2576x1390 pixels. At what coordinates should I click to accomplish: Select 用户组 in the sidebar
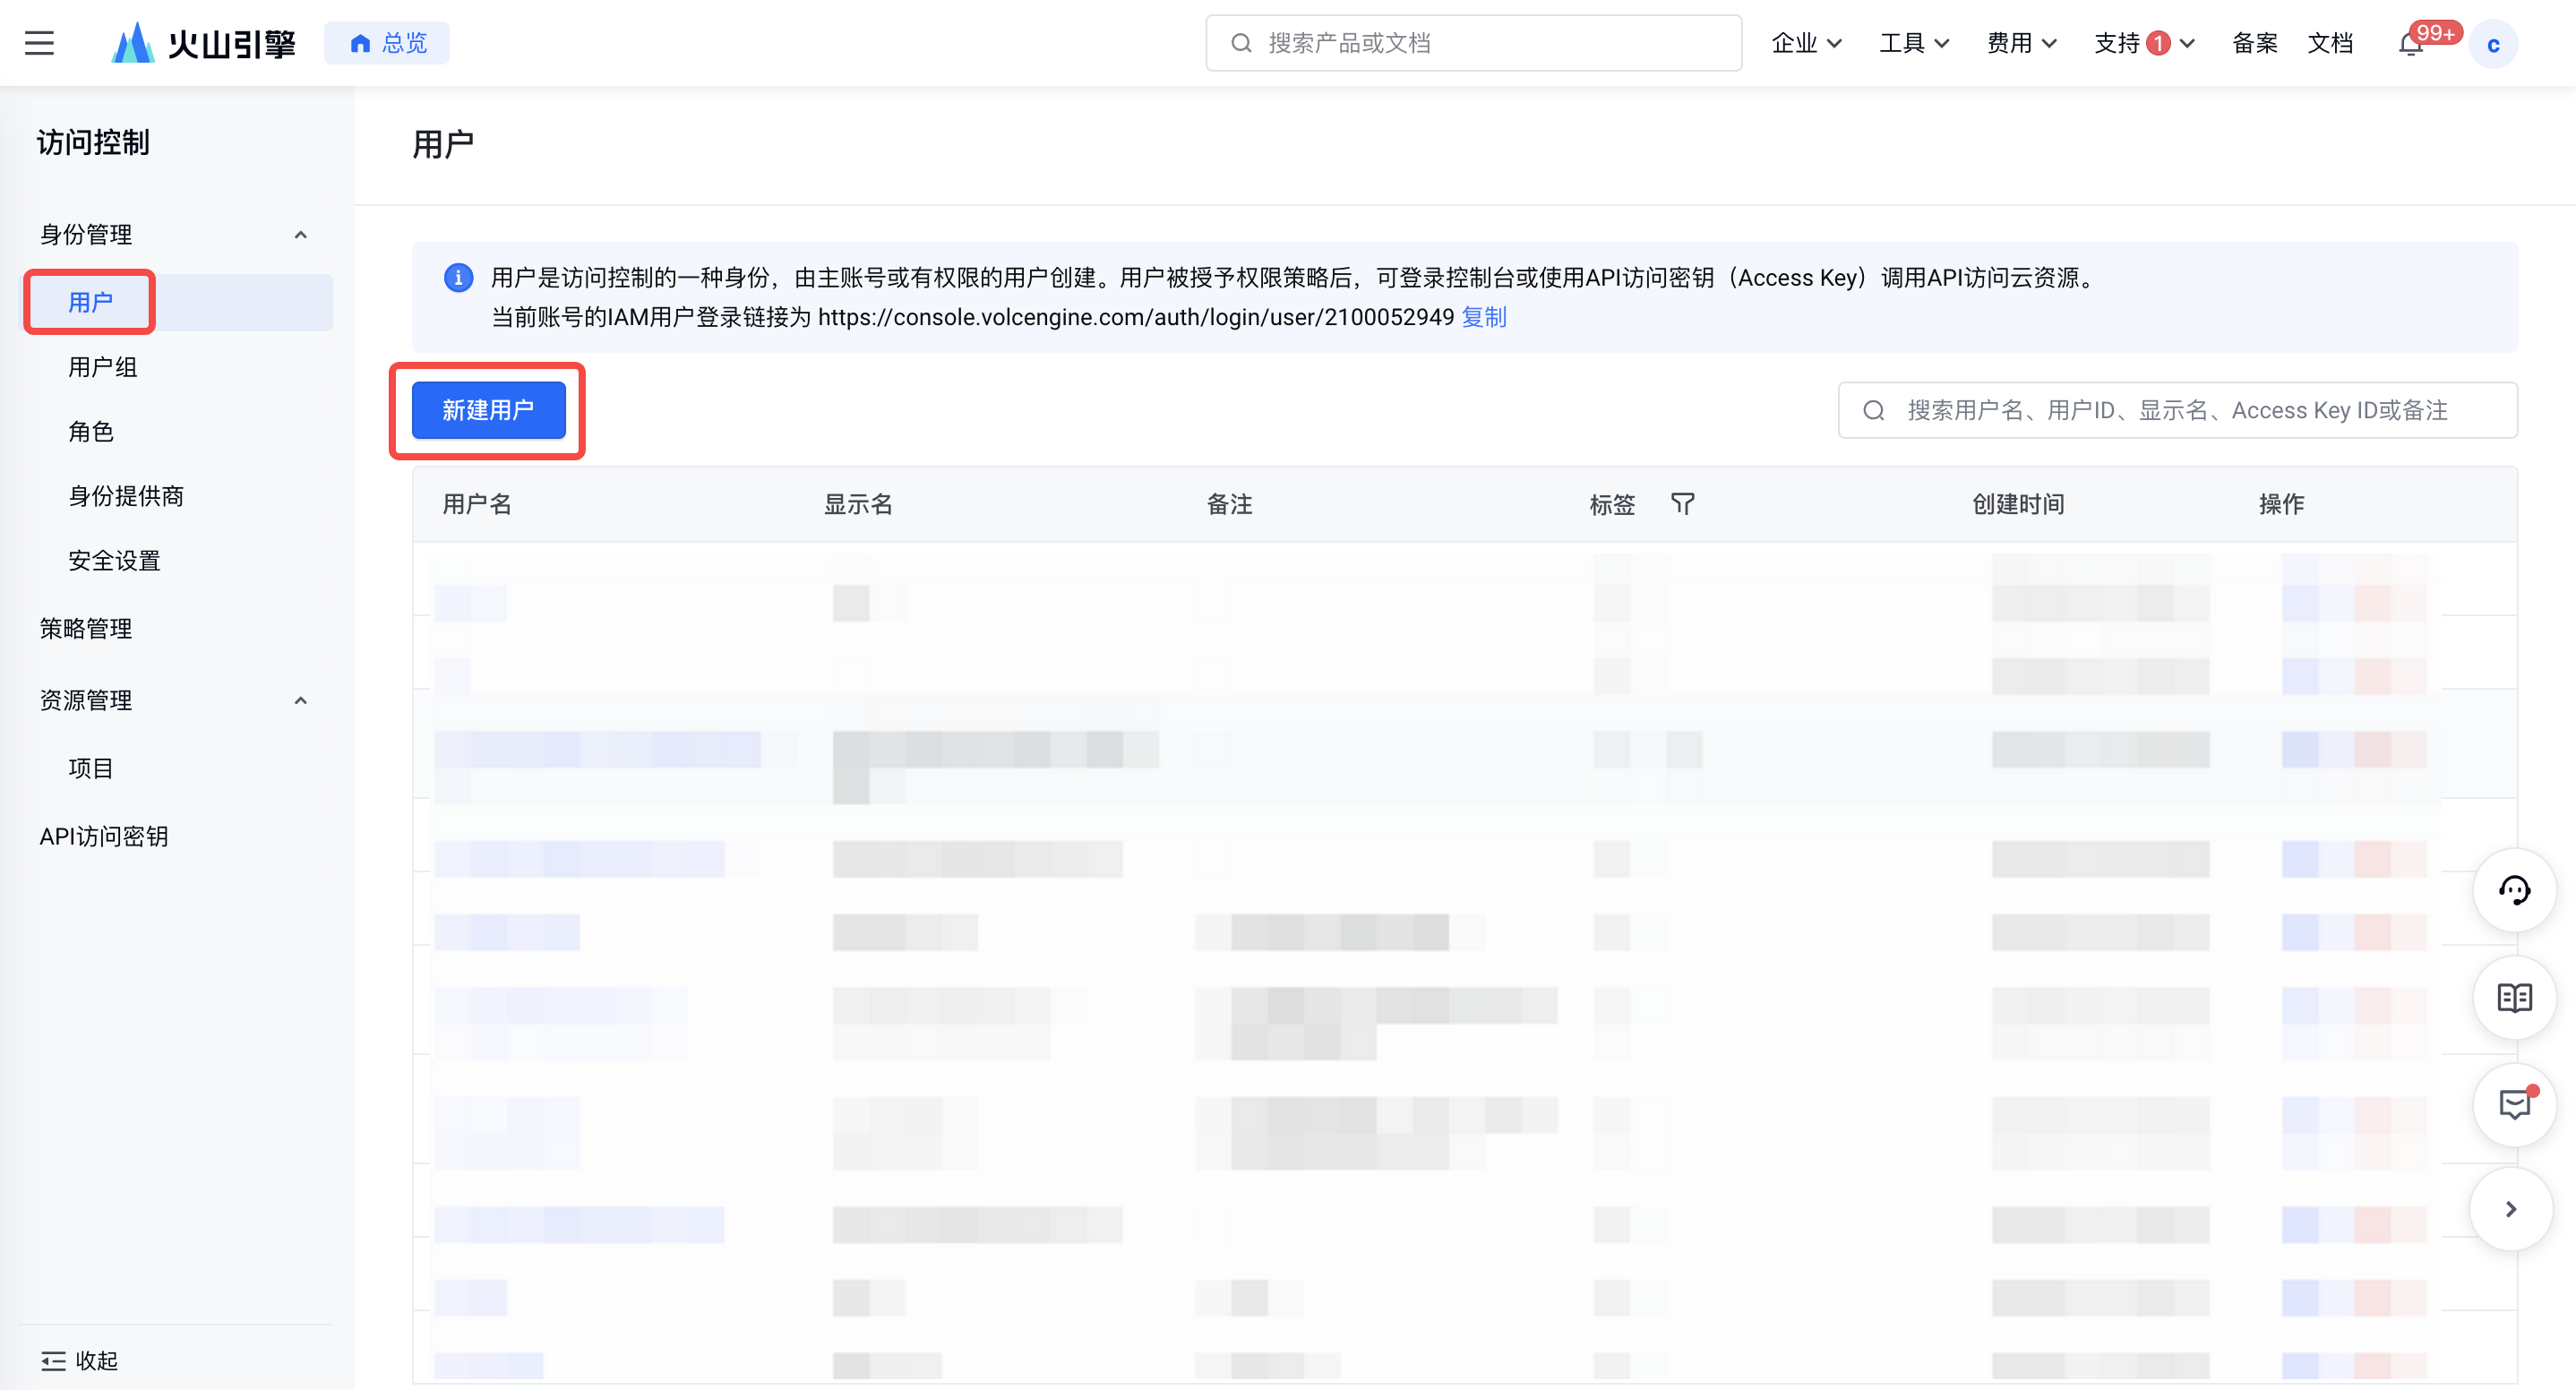click(103, 367)
